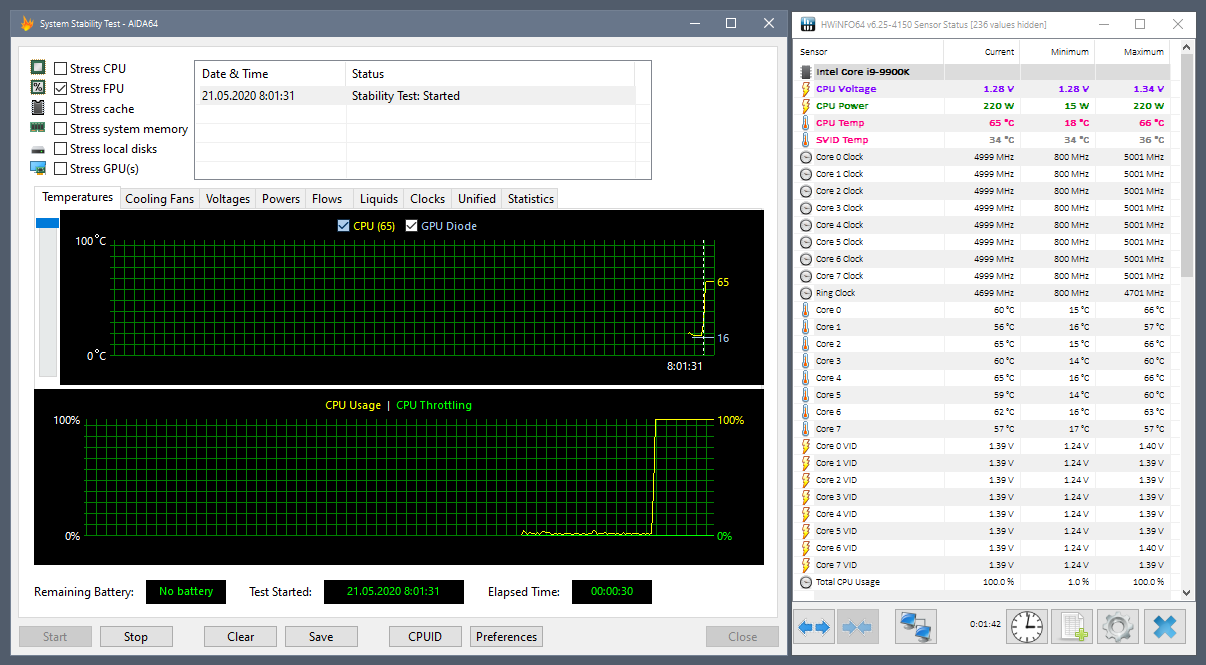Screen dimensions: 1206x665
Task: Toggle the CPU (65) graph checkbox
Action: (344, 226)
